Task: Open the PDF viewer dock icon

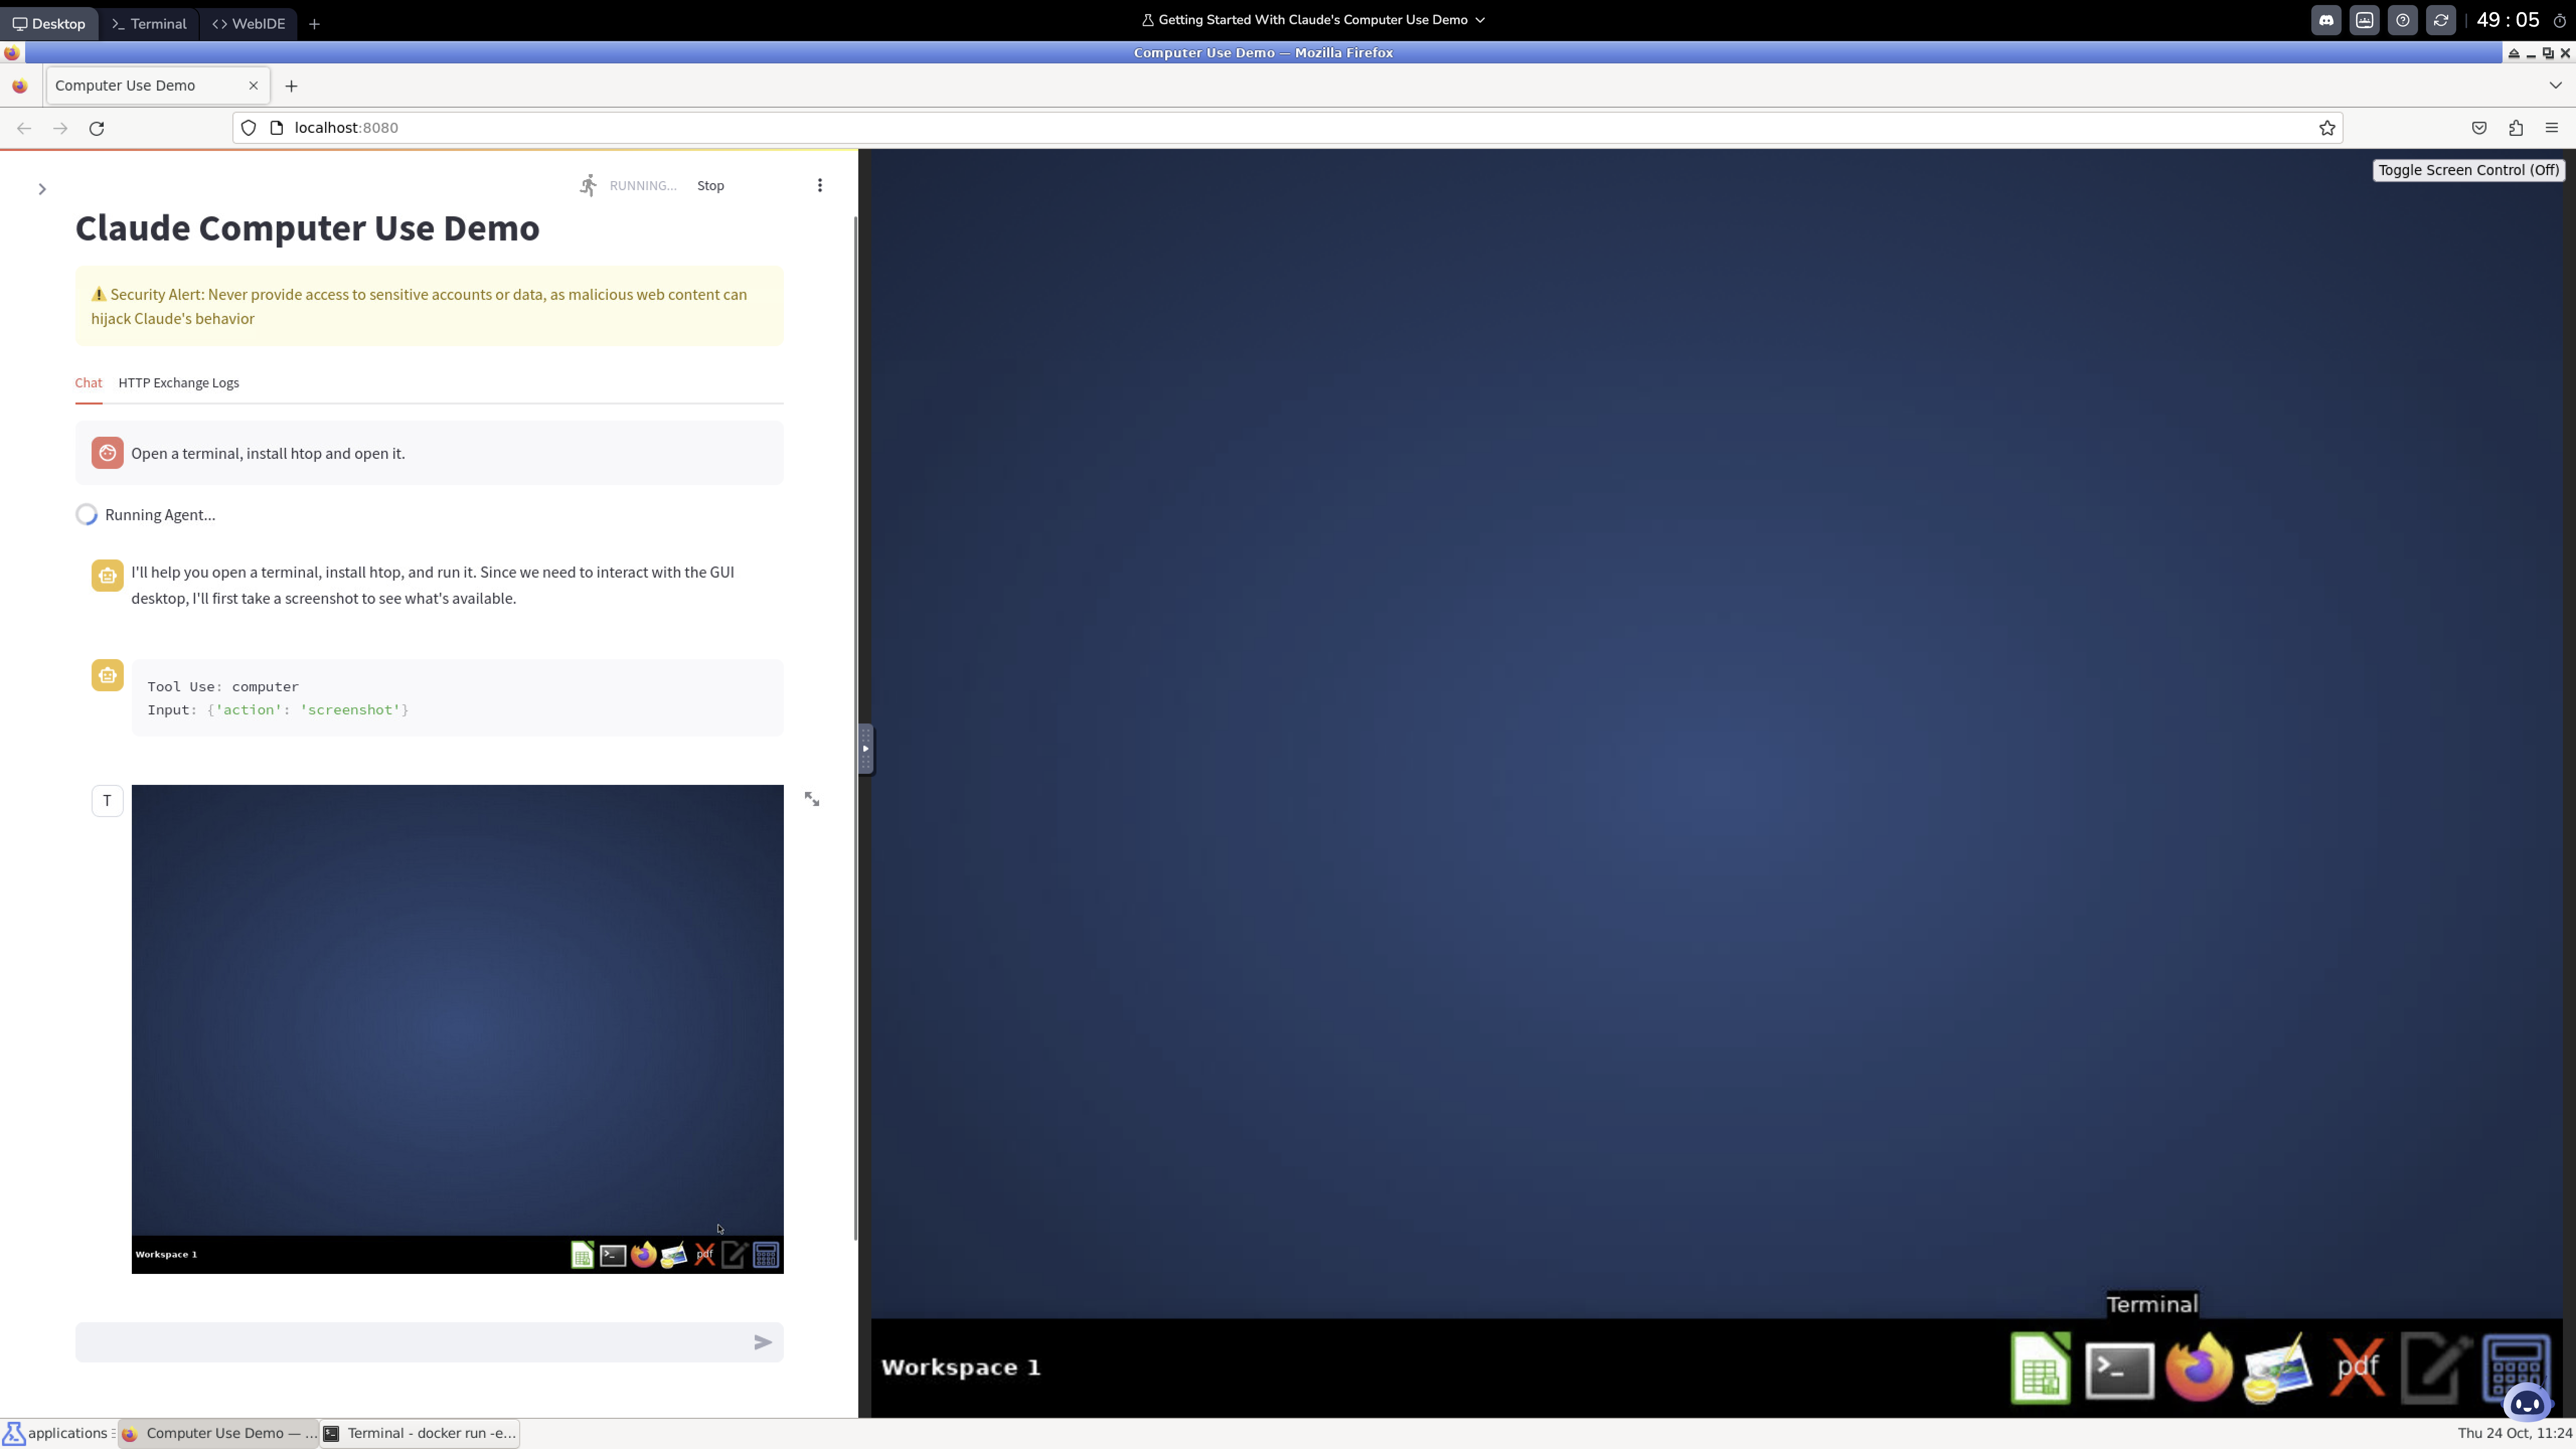Action: pos(2357,1367)
